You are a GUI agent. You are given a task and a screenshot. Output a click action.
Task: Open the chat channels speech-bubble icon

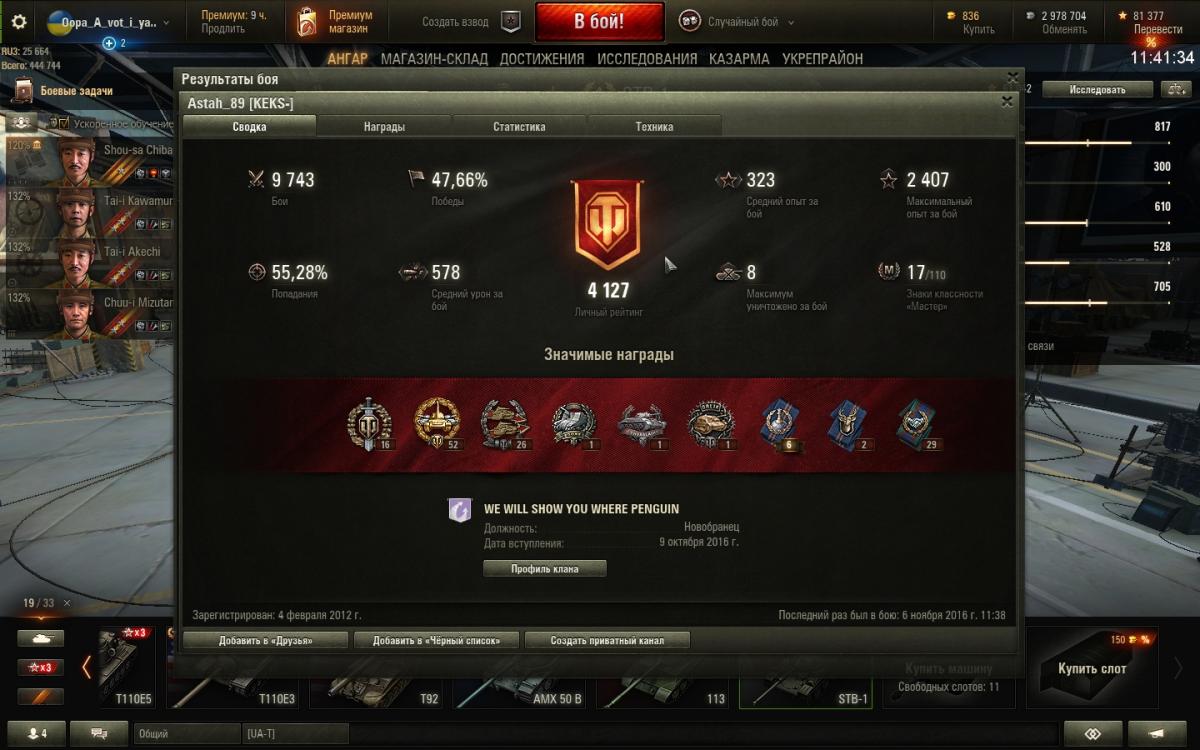click(x=99, y=733)
